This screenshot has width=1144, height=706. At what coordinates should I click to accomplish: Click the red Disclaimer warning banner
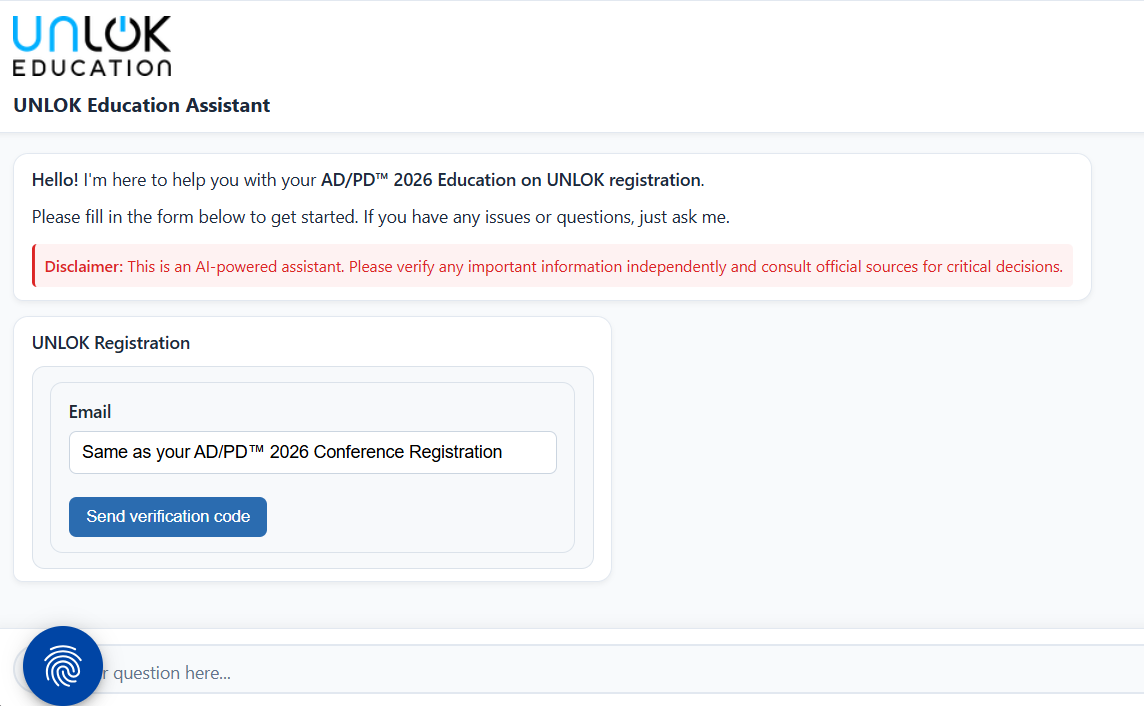[x=552, y=266]
